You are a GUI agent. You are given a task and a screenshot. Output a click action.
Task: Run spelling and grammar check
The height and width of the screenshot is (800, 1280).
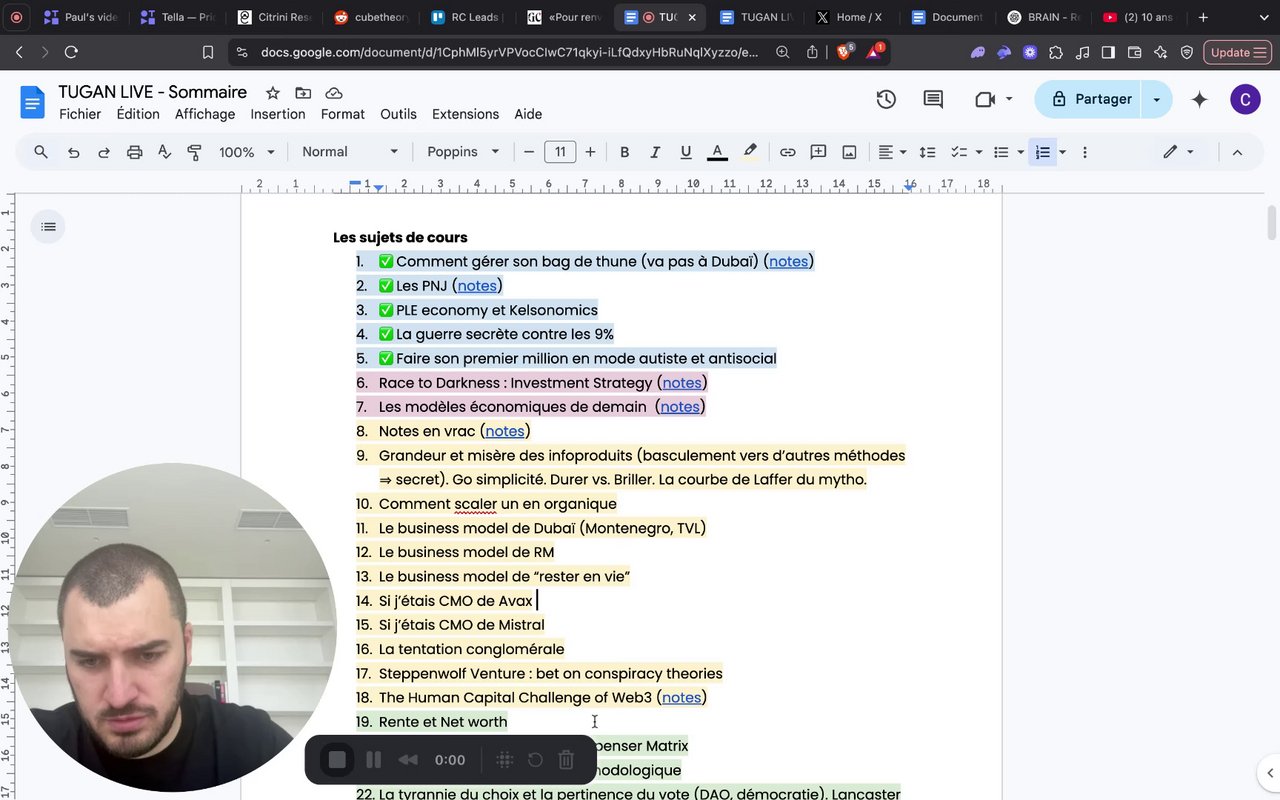click(x=165, y=152)
